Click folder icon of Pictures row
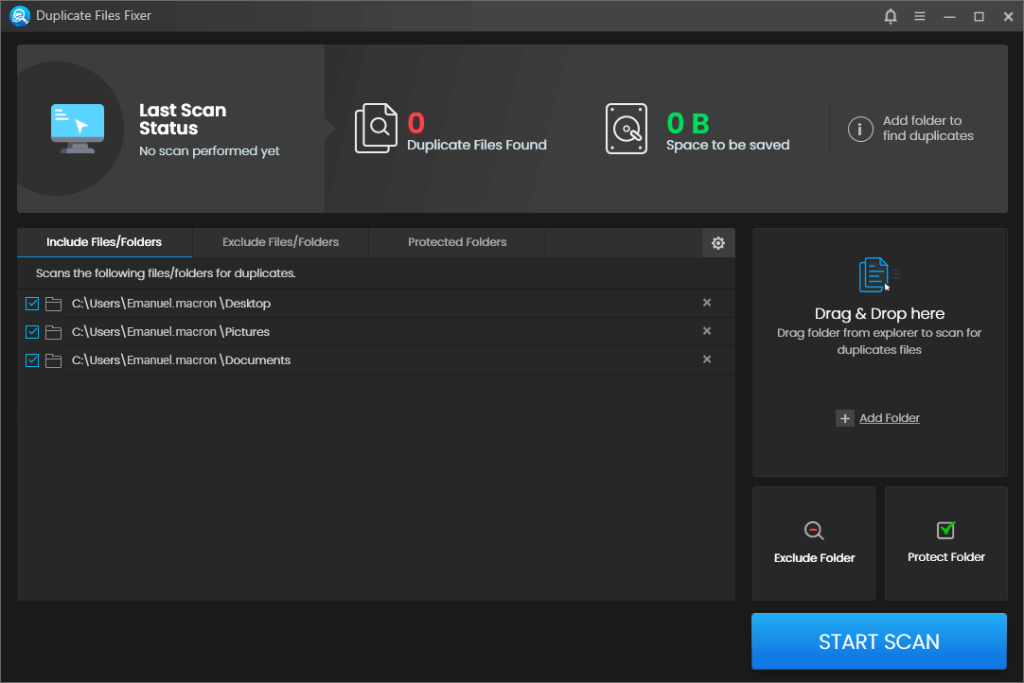 tap(54, 332)
